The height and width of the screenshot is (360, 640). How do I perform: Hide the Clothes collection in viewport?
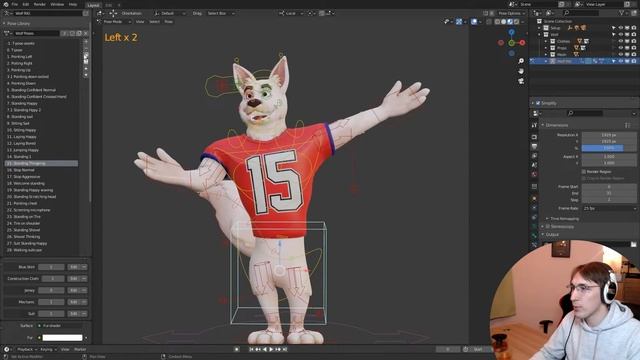621,41
